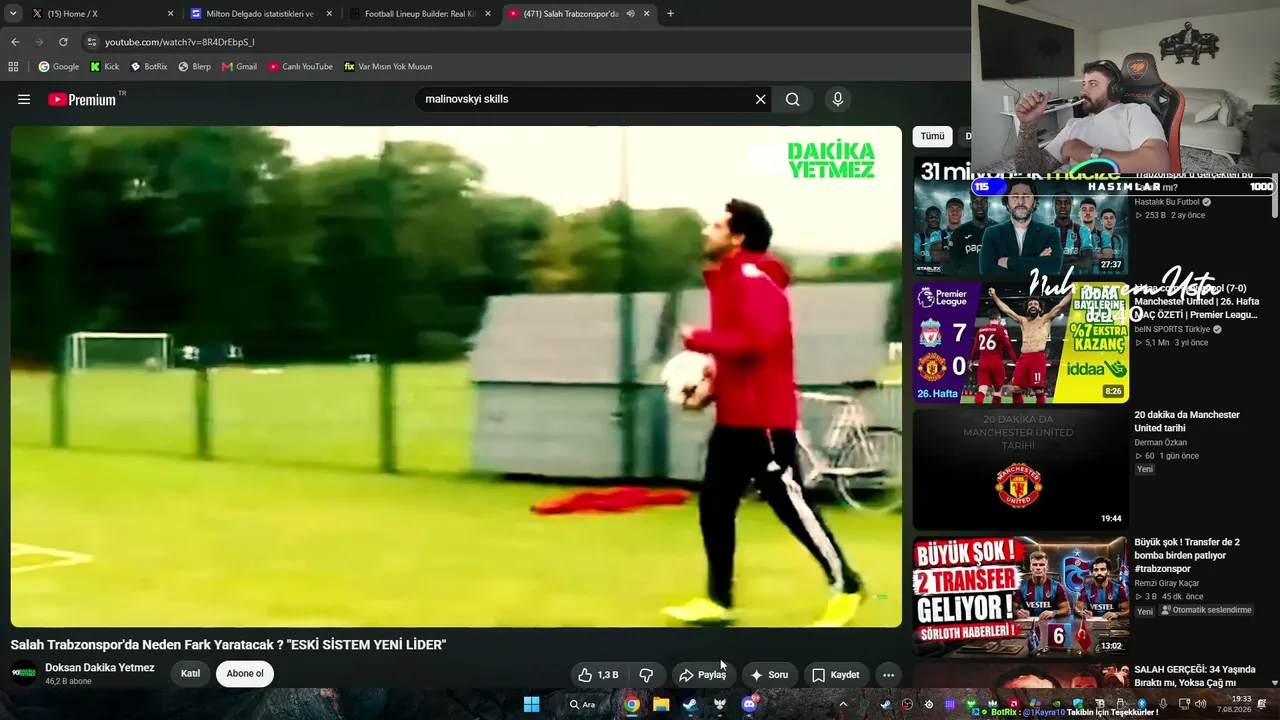
Task: Click the main video player
Action: [x=456, y=377]
